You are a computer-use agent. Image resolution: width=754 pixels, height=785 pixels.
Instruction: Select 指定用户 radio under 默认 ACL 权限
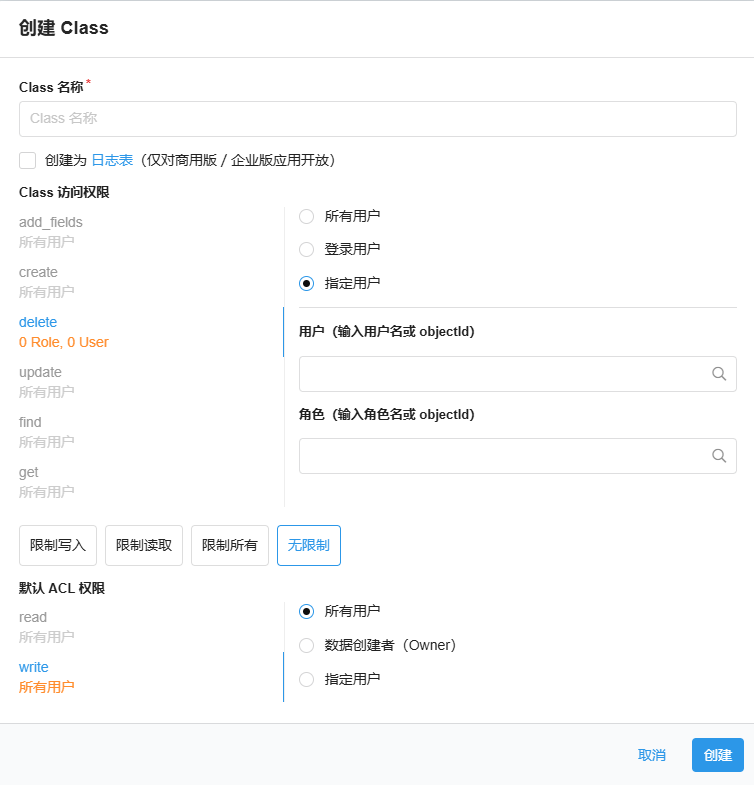point(307,679)
